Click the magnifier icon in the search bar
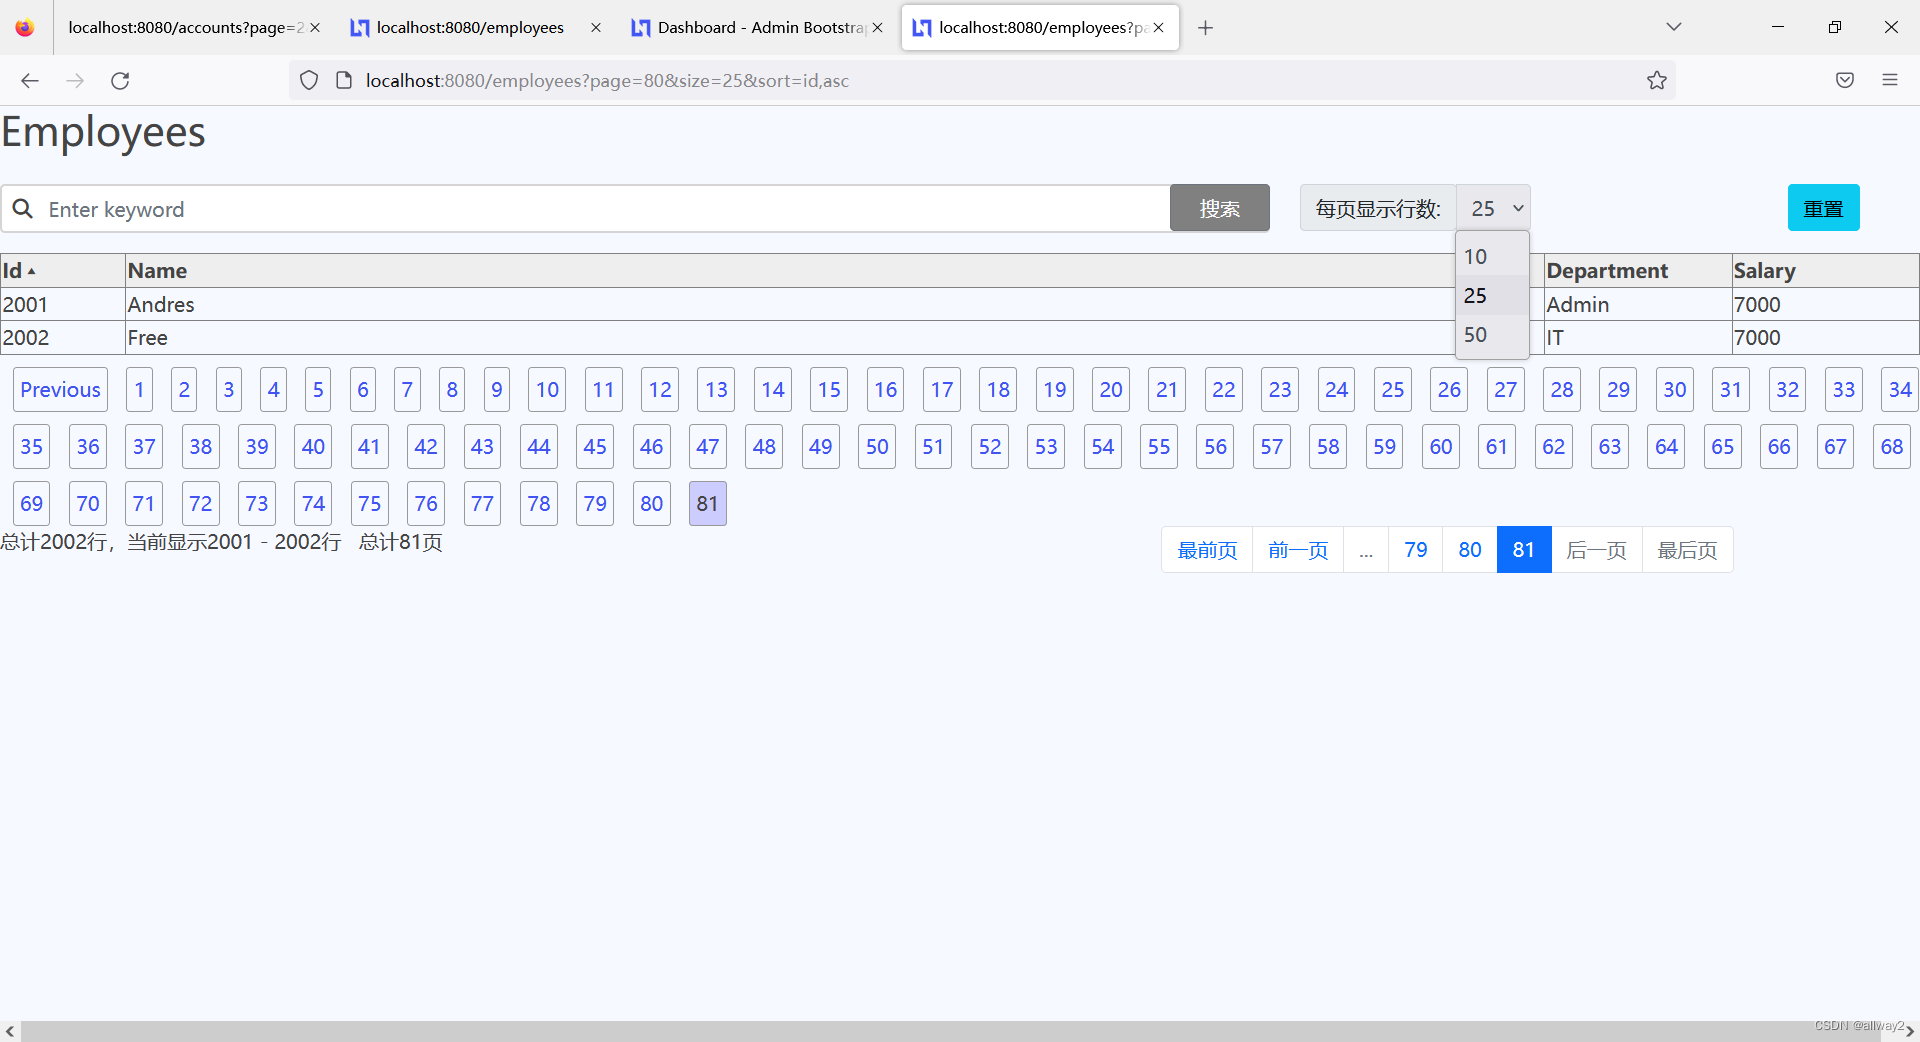 tap(23, 208)
